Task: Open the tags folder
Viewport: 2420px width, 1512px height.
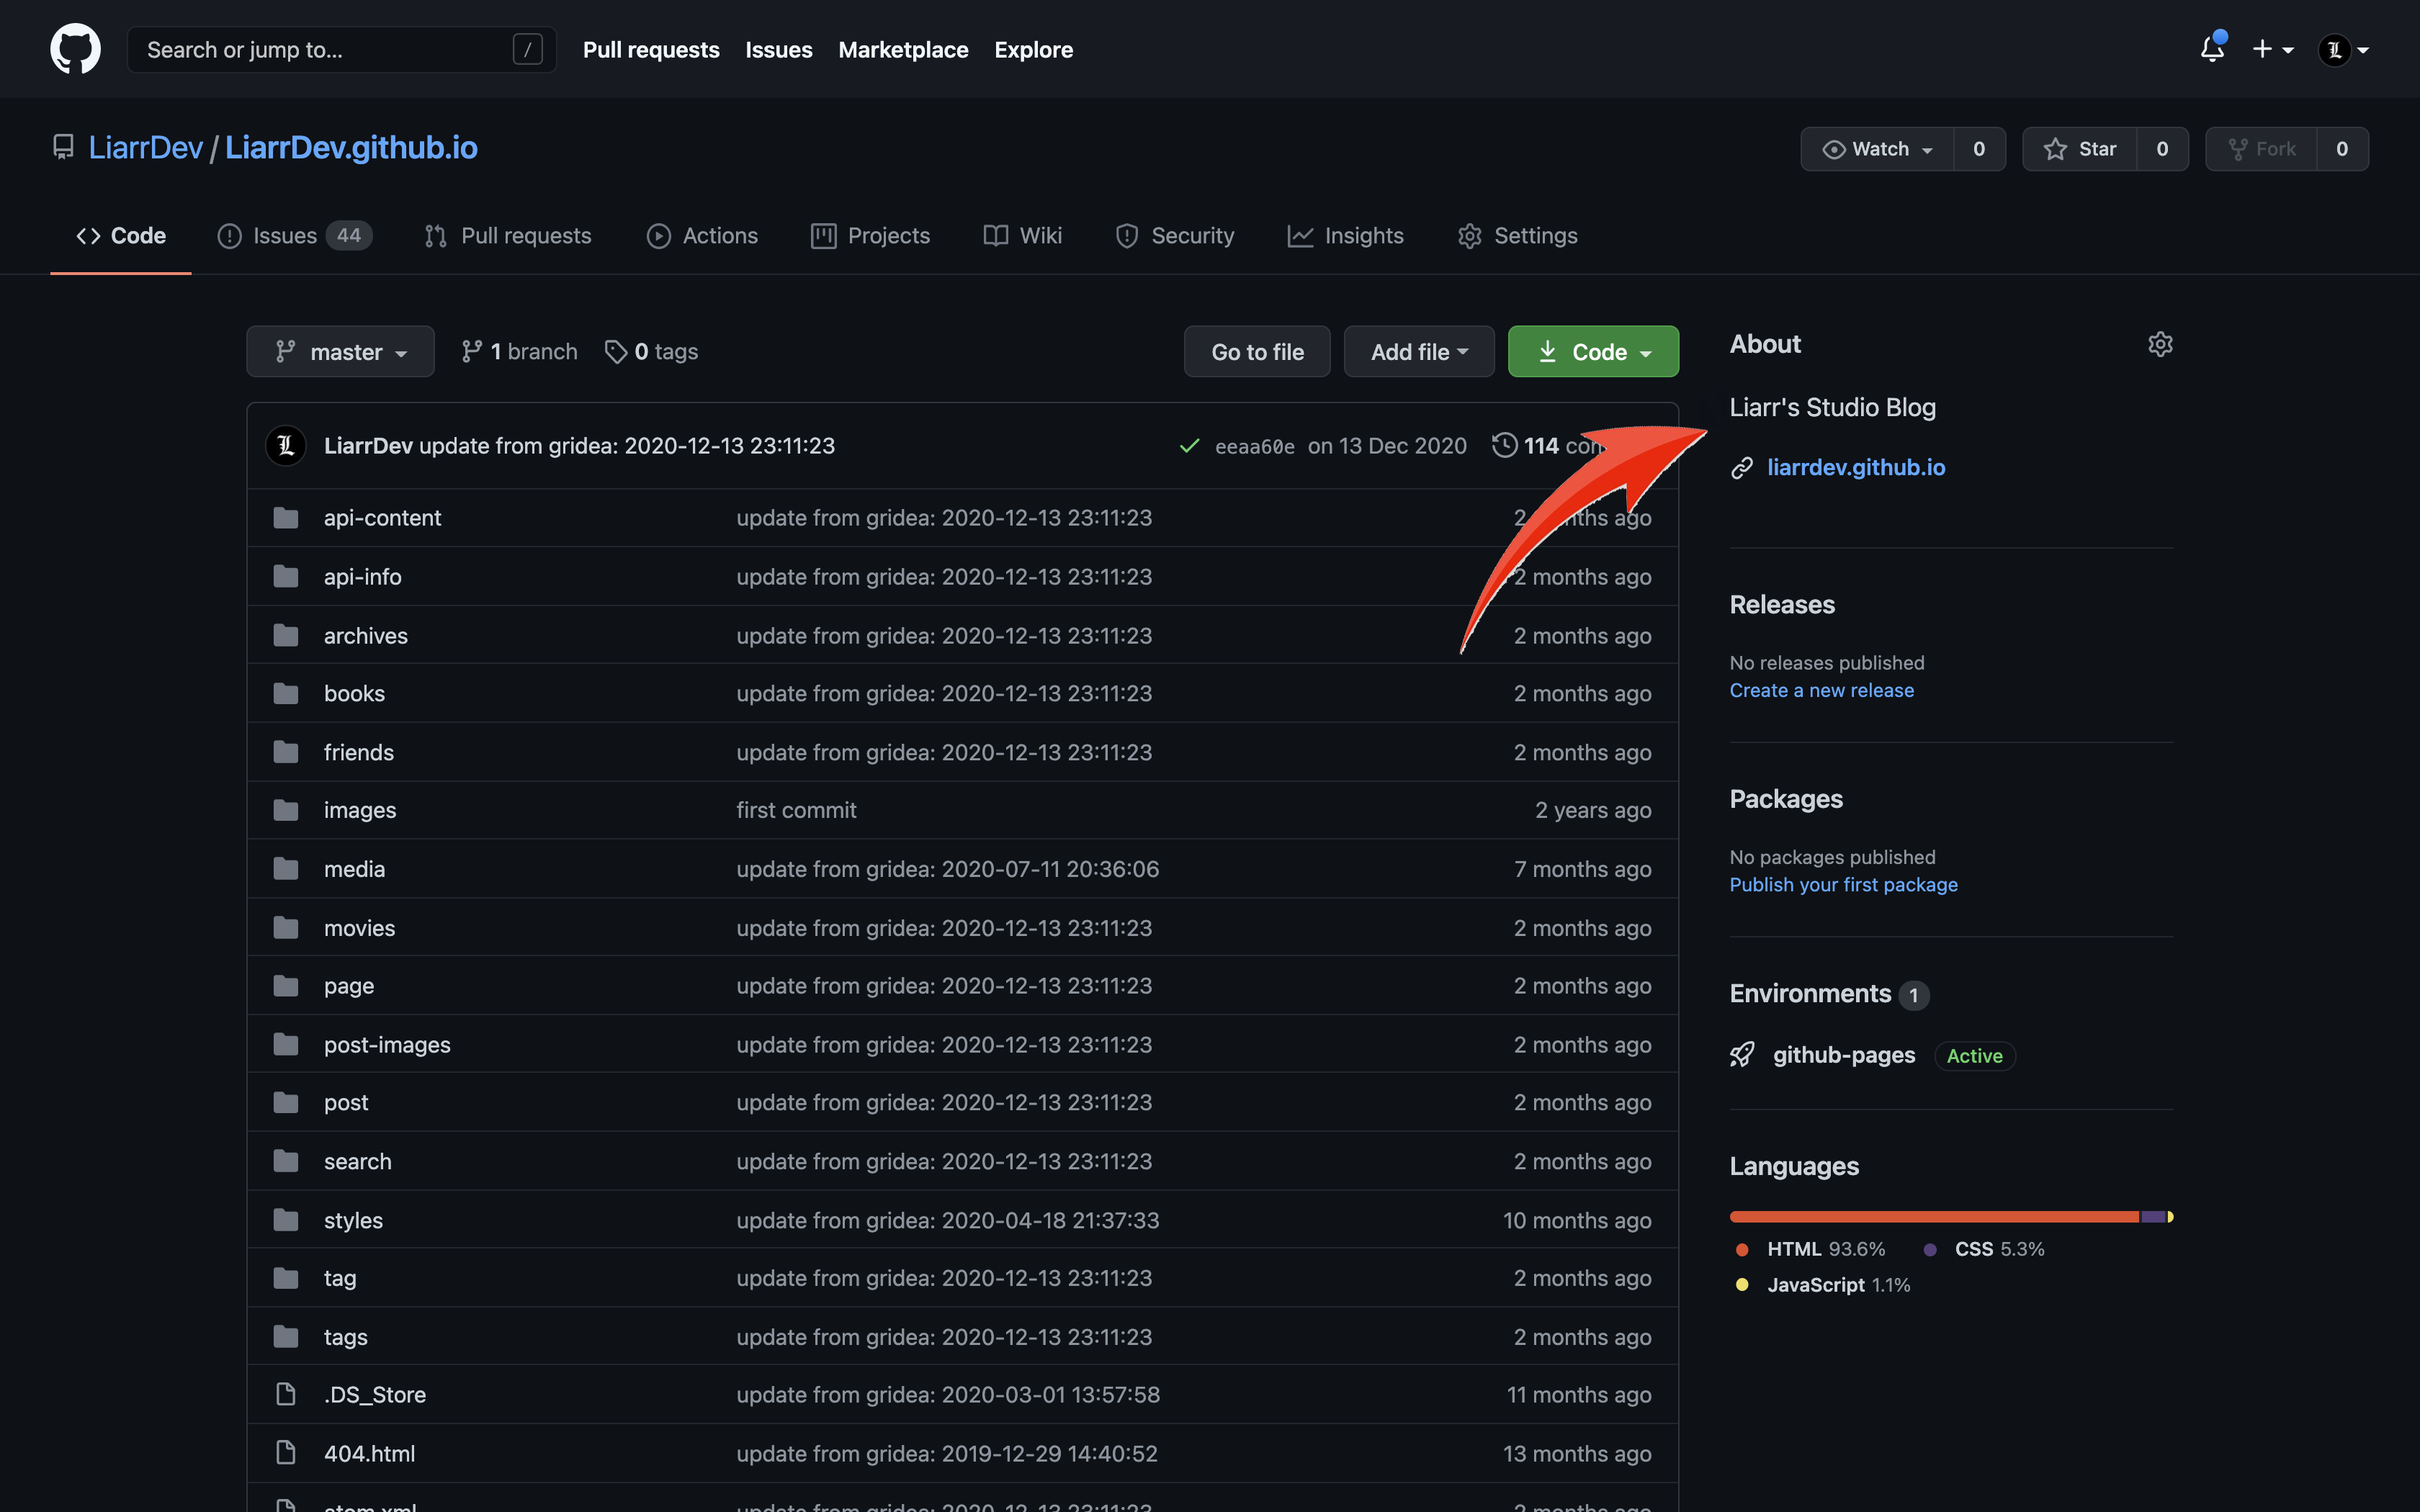Action: pyautogui.click(x=345, y=1337)
